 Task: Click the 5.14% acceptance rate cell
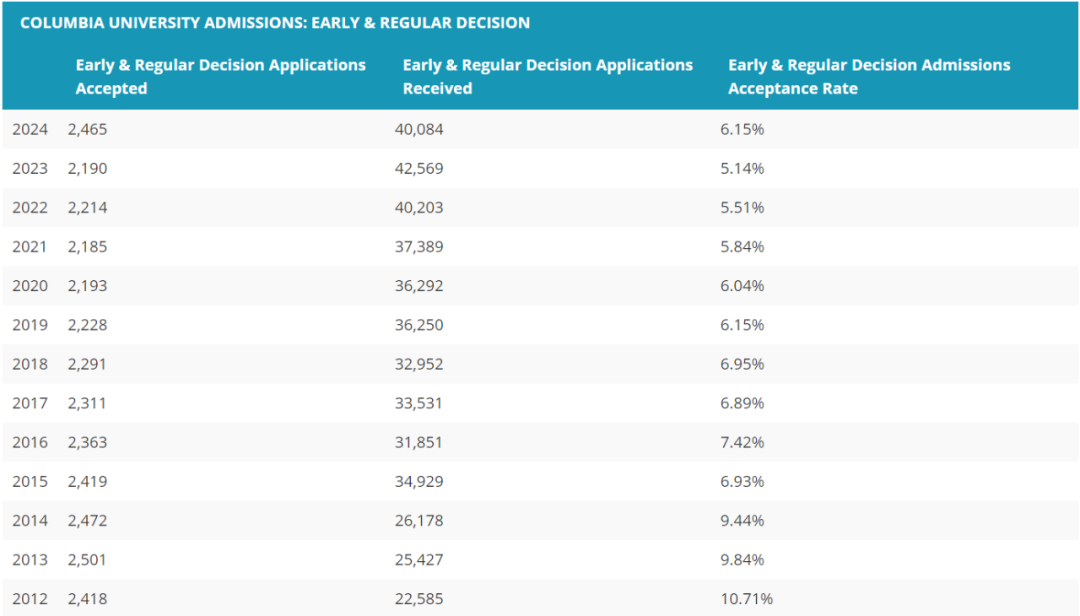[x=742, y=169]
